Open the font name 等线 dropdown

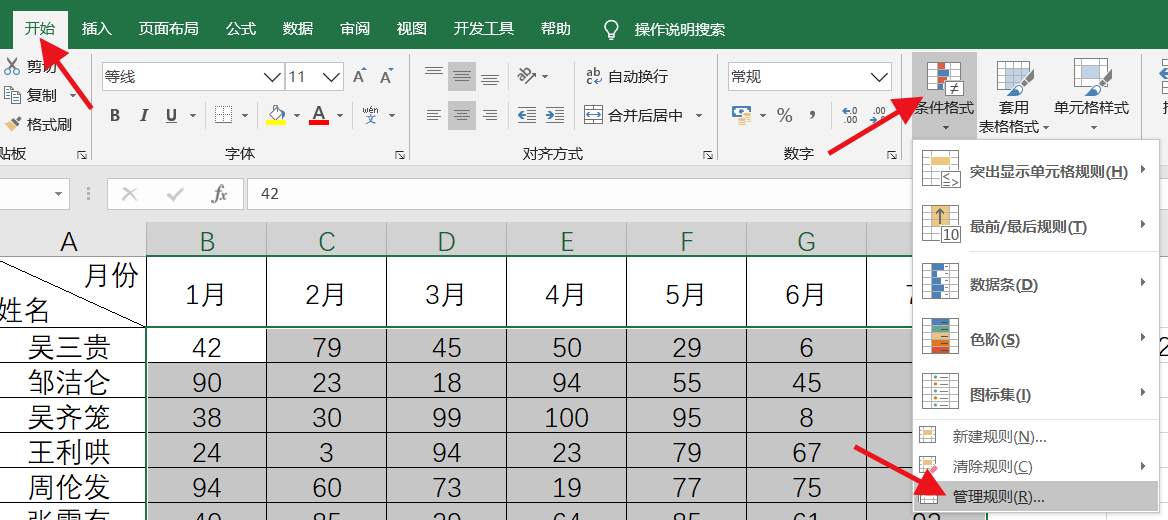coord(273,77)
